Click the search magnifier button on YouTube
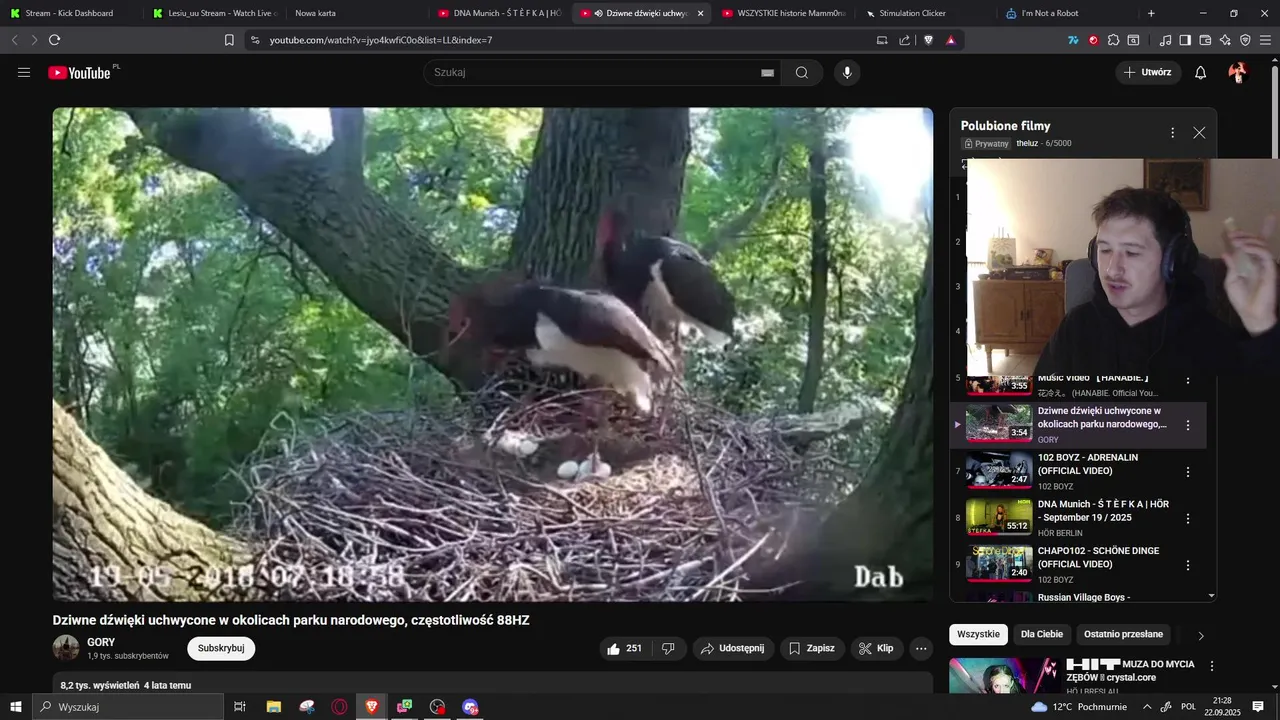Image resolution: width=1280 pixels, height=720 pixels. pos(802,72)
